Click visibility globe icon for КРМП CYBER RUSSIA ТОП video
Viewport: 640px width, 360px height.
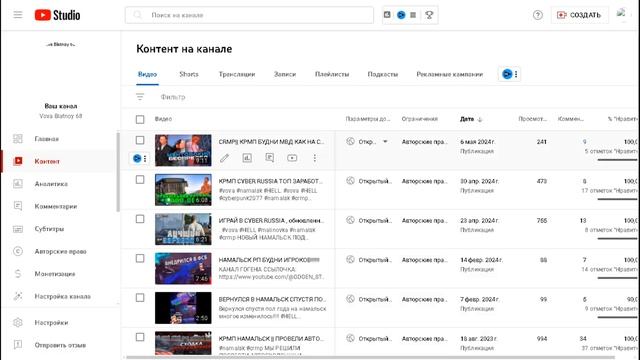point(350,181)
